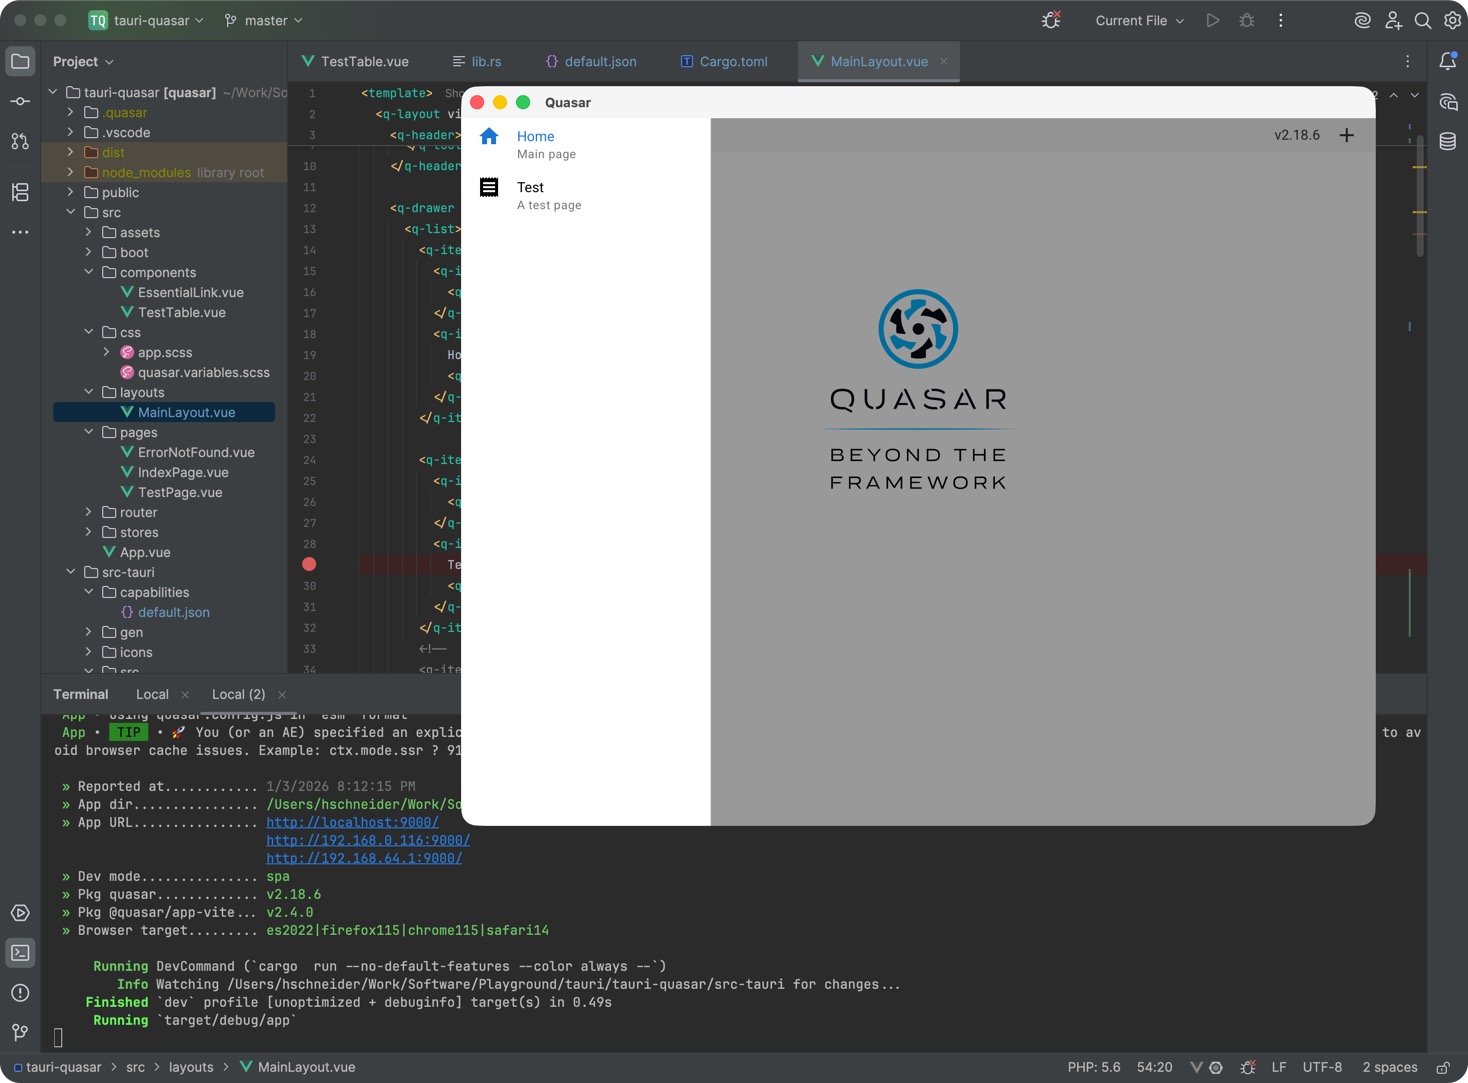1468x1083 pixels.
Task: Open the Git tool window icon
Action: coord(20,1032)
